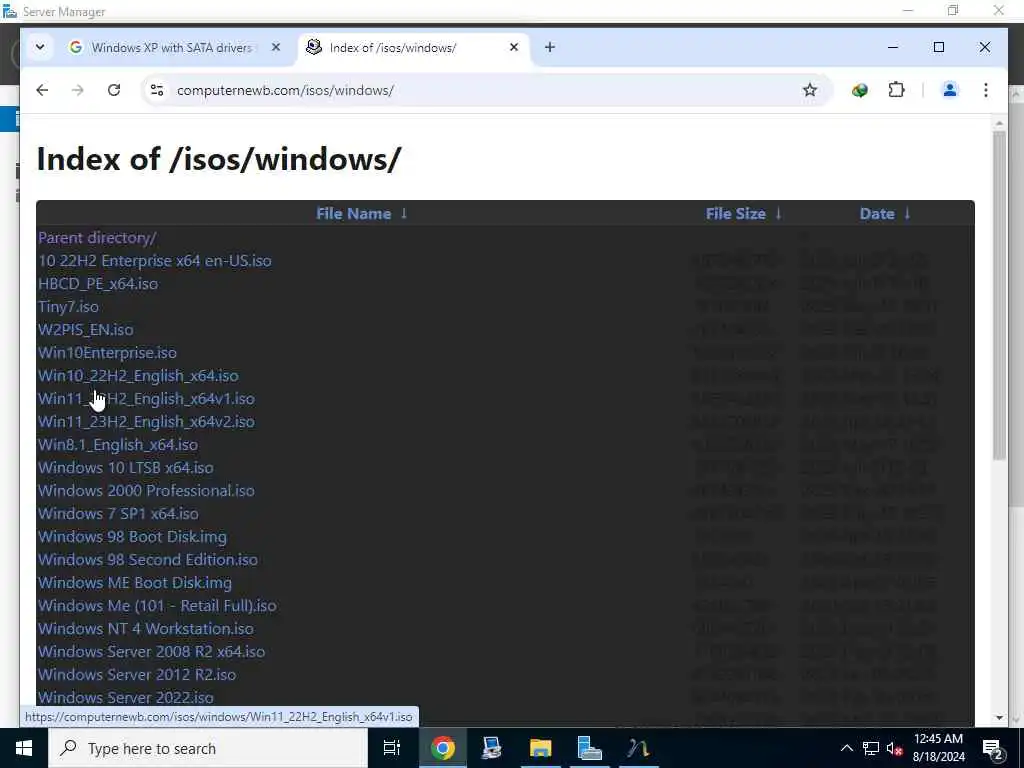The image size is (1024, 768).
Task: Show hidden system tray icons
Action: [x=846, y=748]
